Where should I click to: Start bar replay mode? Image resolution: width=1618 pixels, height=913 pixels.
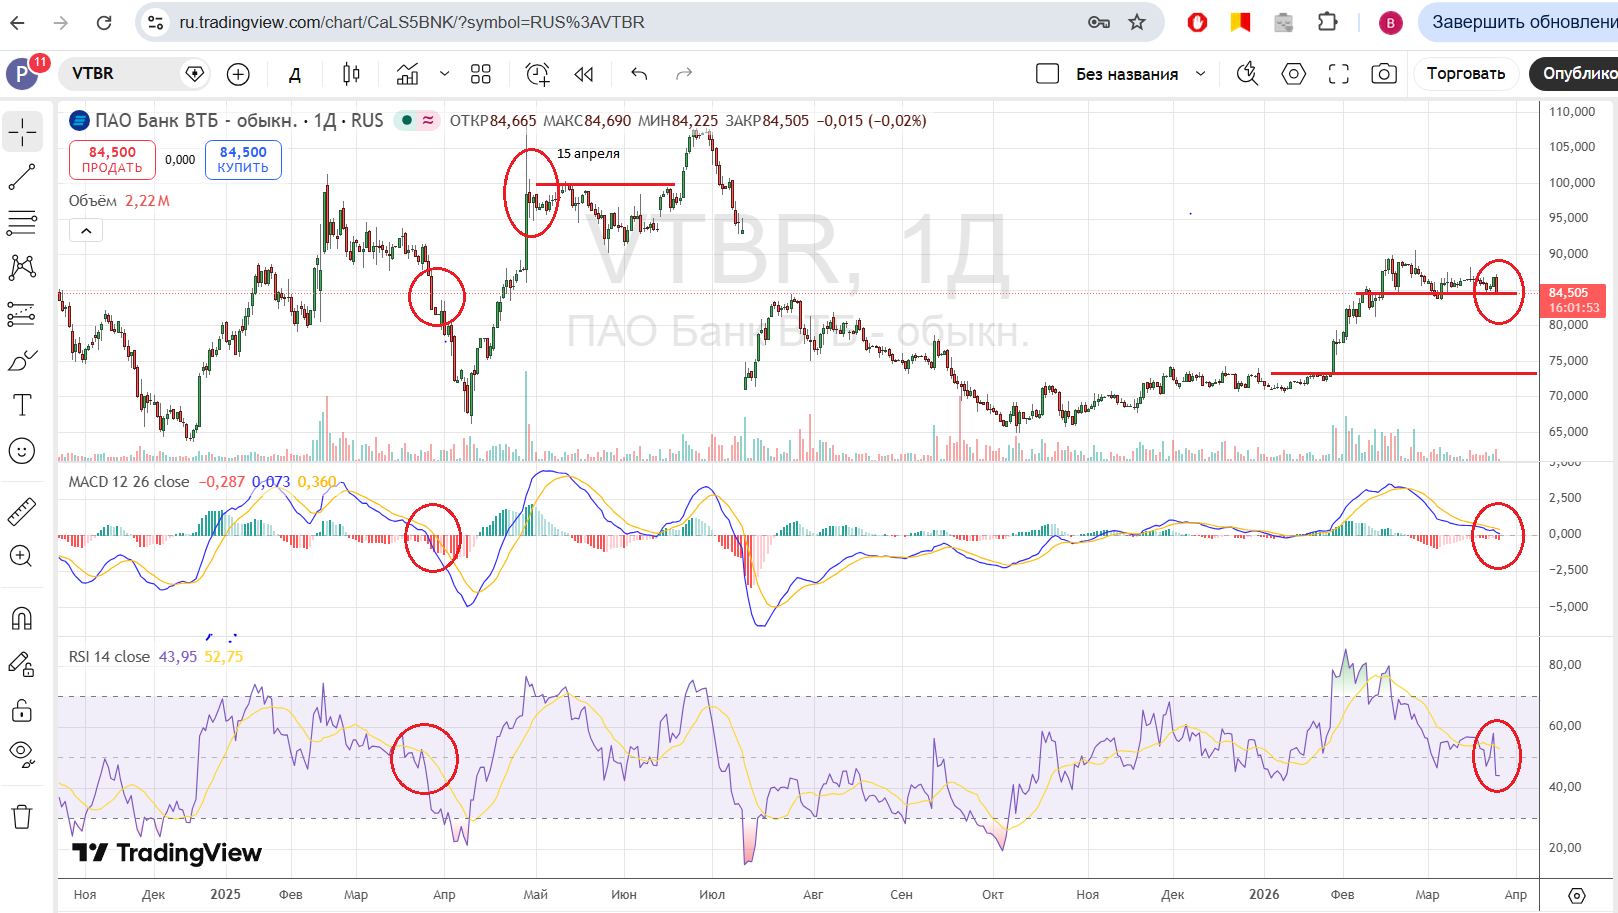coord(584,74)
